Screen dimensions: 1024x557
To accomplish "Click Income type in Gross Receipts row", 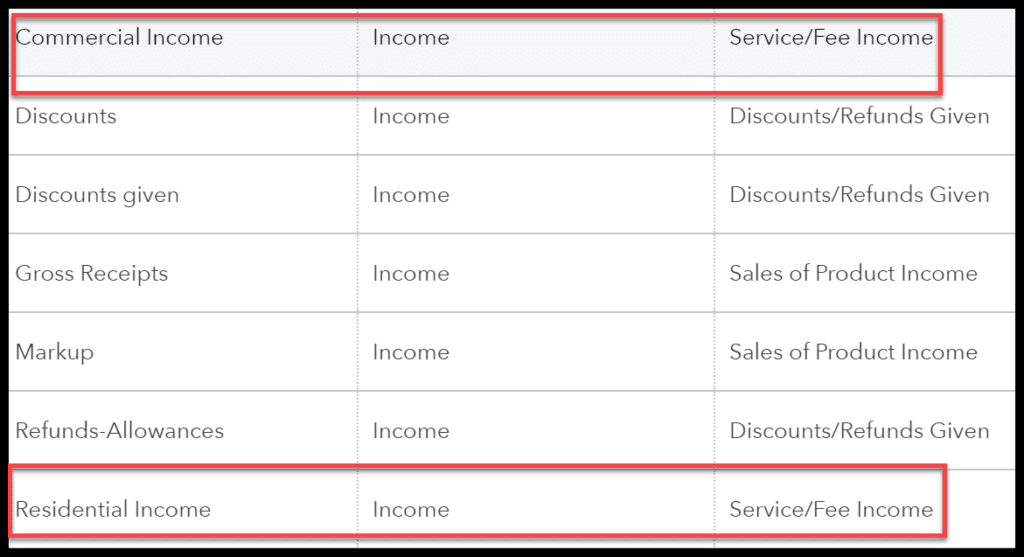I will (x=411, y=274).
